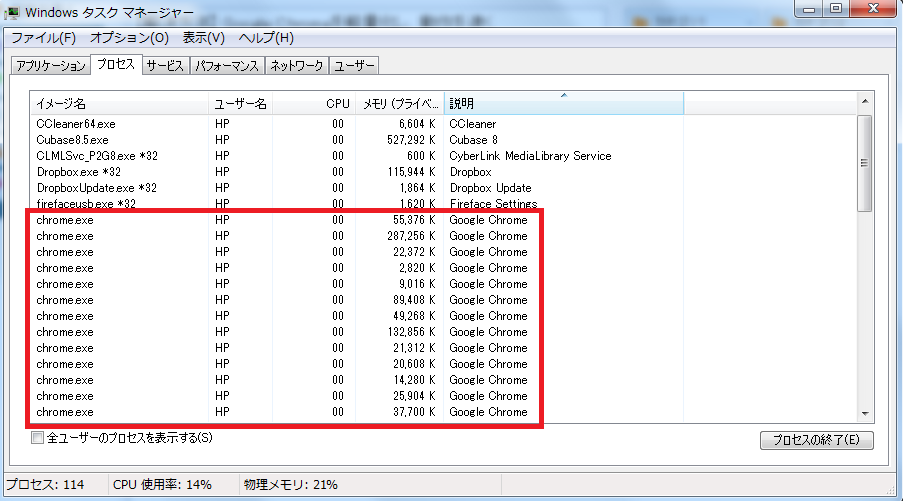
Task: Switch to the アプリケーション tab
Action: point(51,66)
